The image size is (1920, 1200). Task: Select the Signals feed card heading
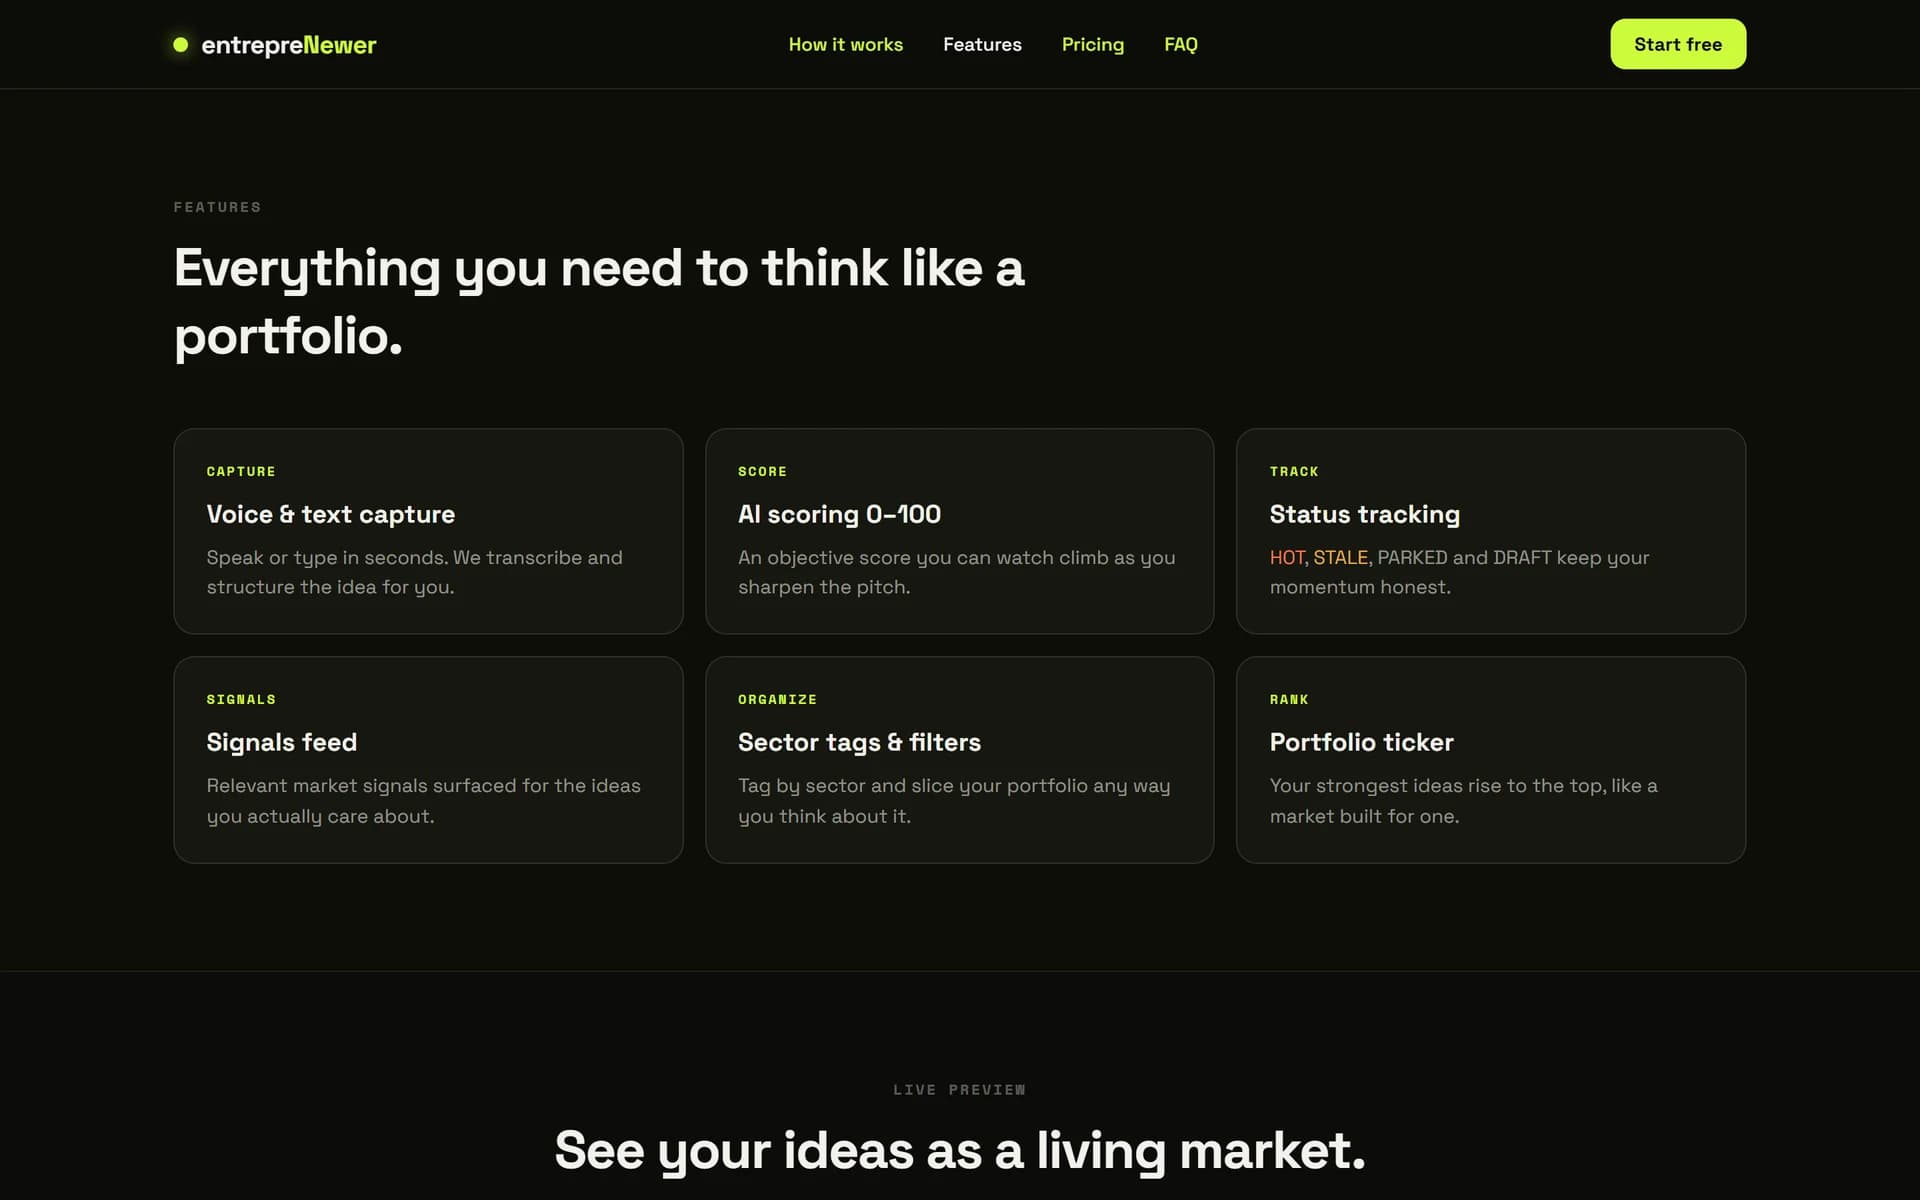point(281,742)
